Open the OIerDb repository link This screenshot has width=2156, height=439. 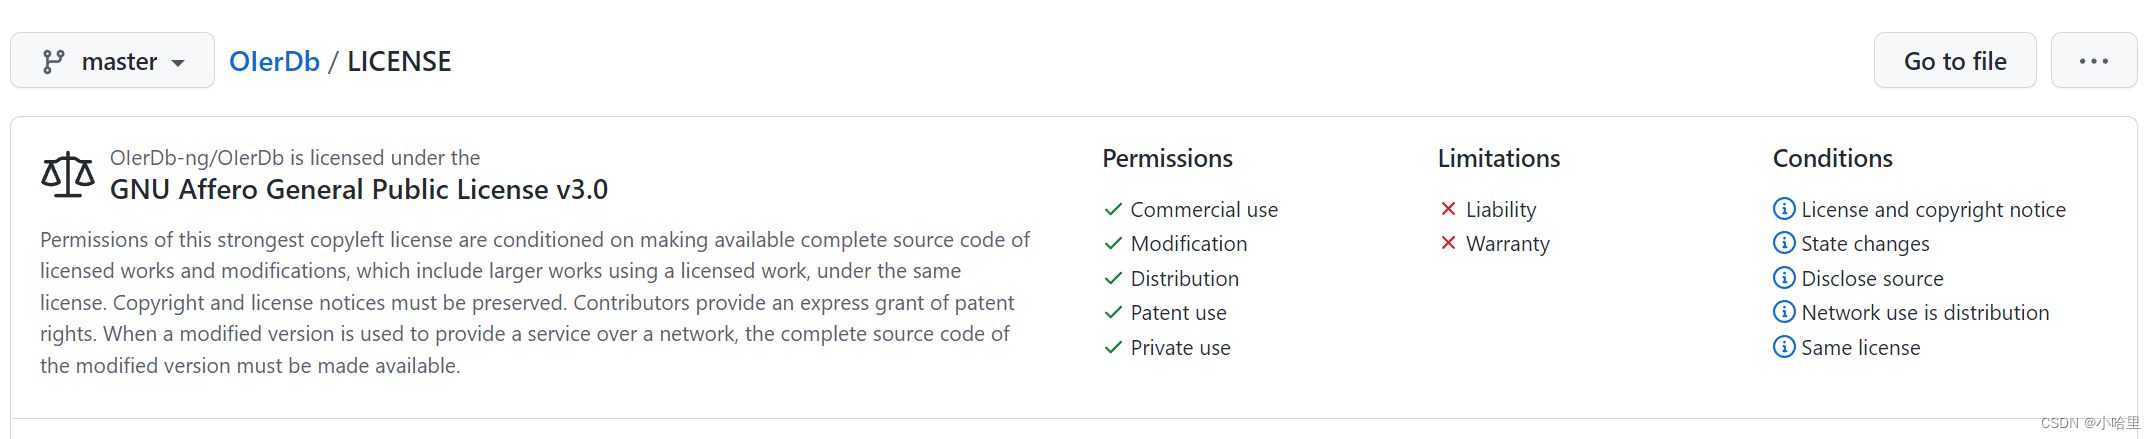click(x=274, y=61)
